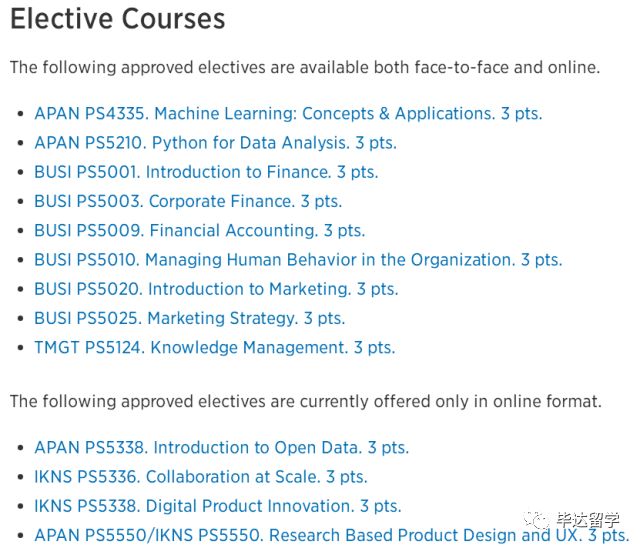Viewport: 640px width, 548px height.
Task: Click BUSI PS5001 Introduction to Finance link
Action: click(x=206, y=172)
